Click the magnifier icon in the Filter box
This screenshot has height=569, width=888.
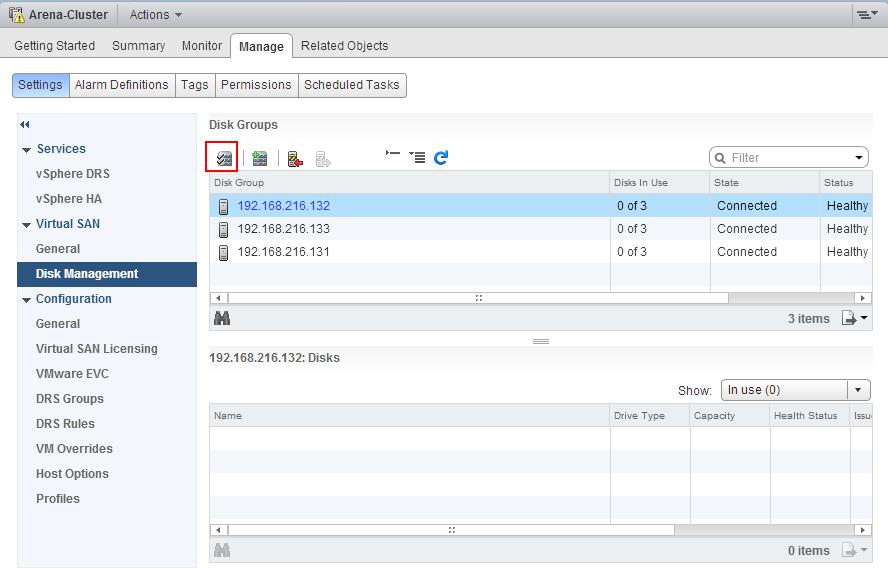720,158
